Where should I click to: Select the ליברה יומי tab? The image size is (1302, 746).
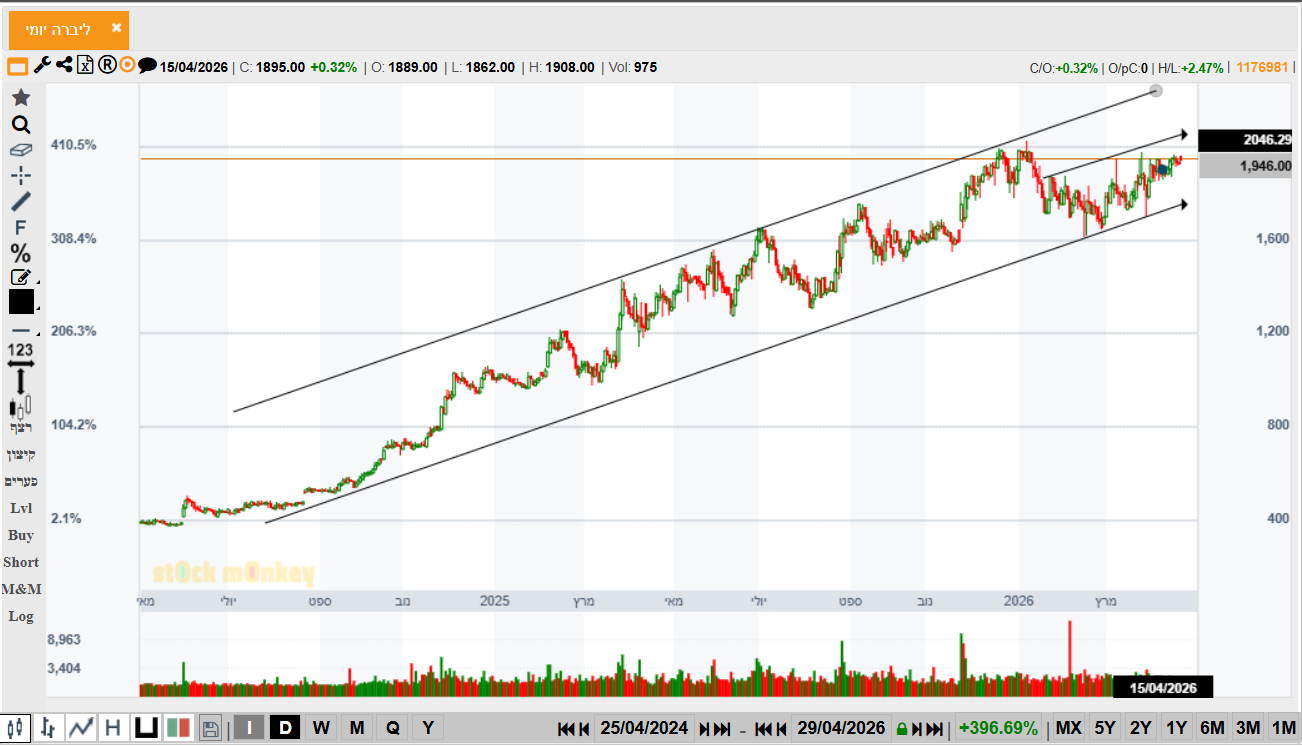[x=69, y=30]
